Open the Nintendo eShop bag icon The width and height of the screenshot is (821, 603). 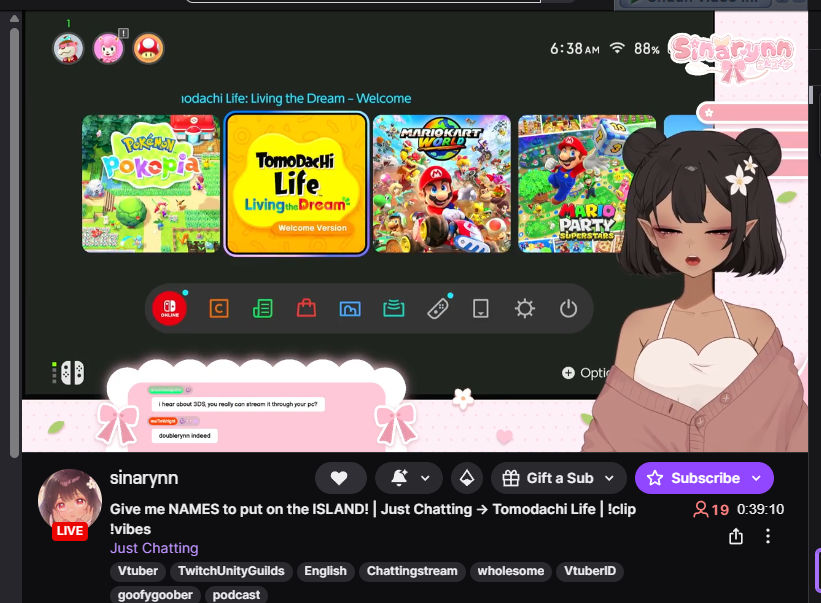306,308
